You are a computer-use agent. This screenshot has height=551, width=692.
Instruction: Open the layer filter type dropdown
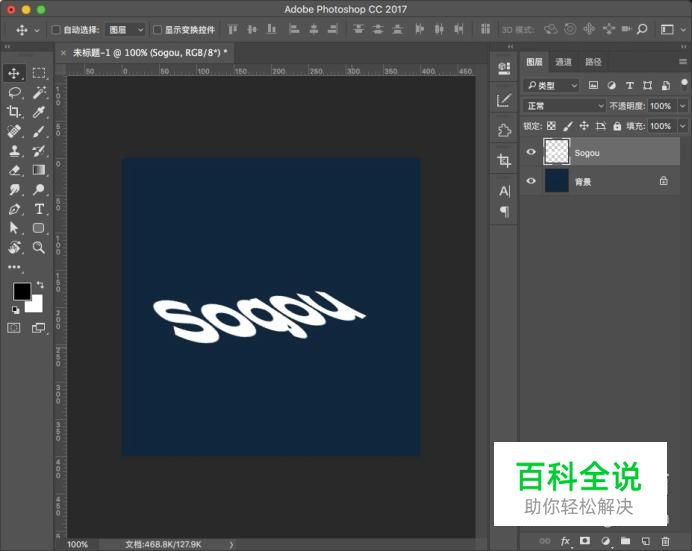552,85
